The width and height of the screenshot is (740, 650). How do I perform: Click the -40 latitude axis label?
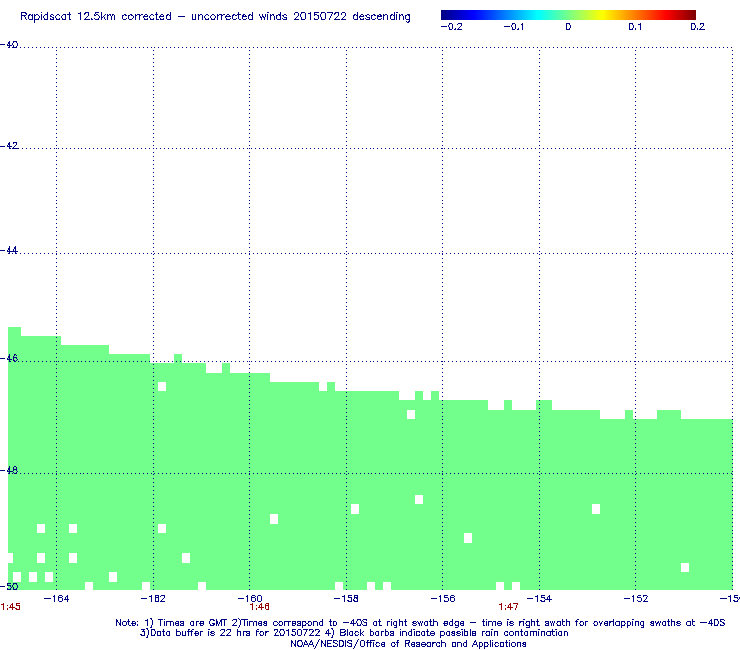click(x=9, y=45)
